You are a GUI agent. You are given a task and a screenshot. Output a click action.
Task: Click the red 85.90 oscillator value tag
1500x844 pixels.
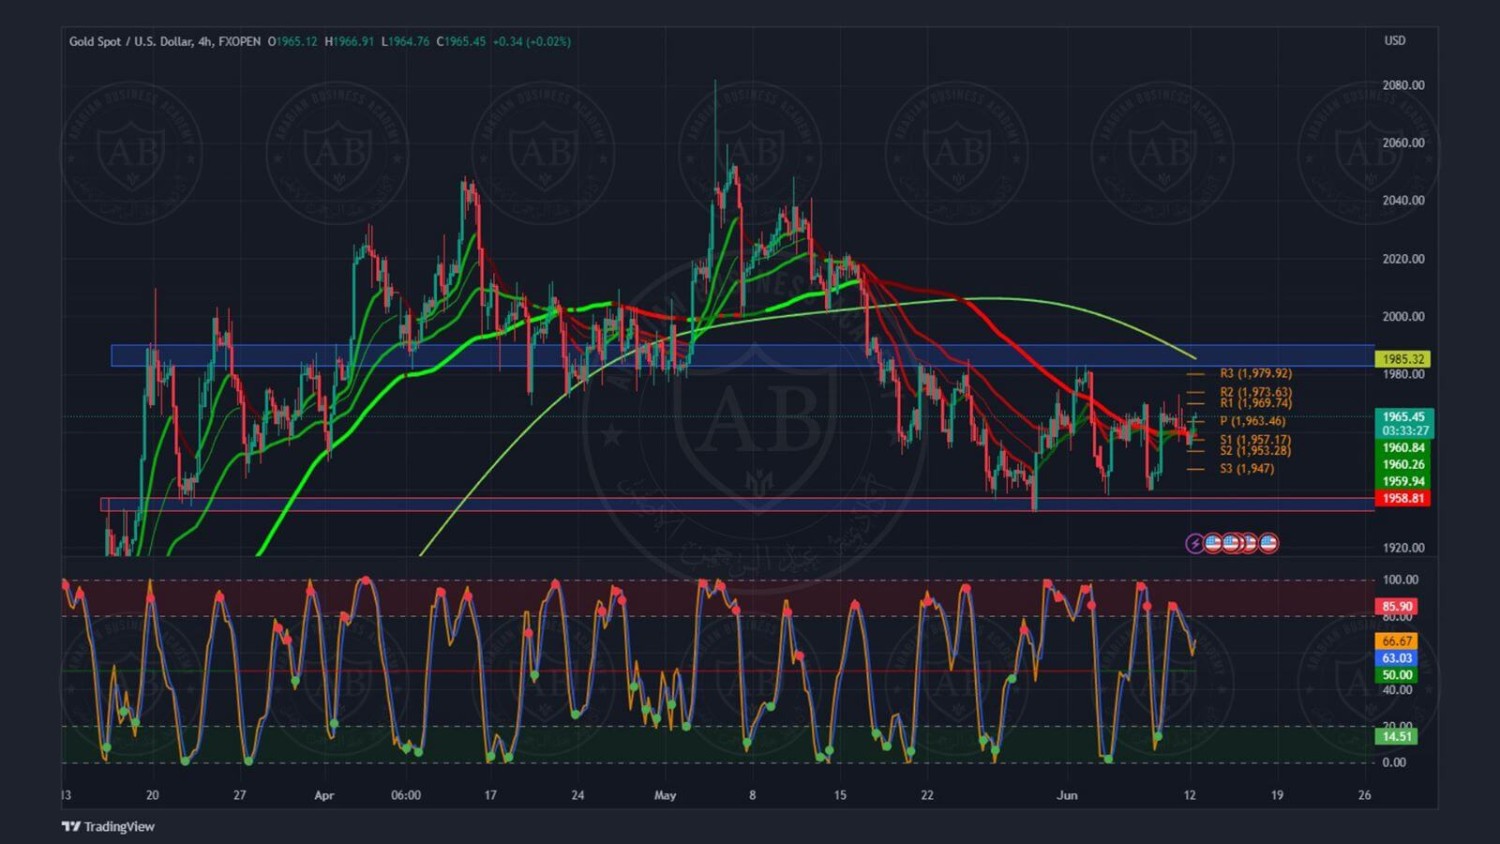pos(1396,606)
